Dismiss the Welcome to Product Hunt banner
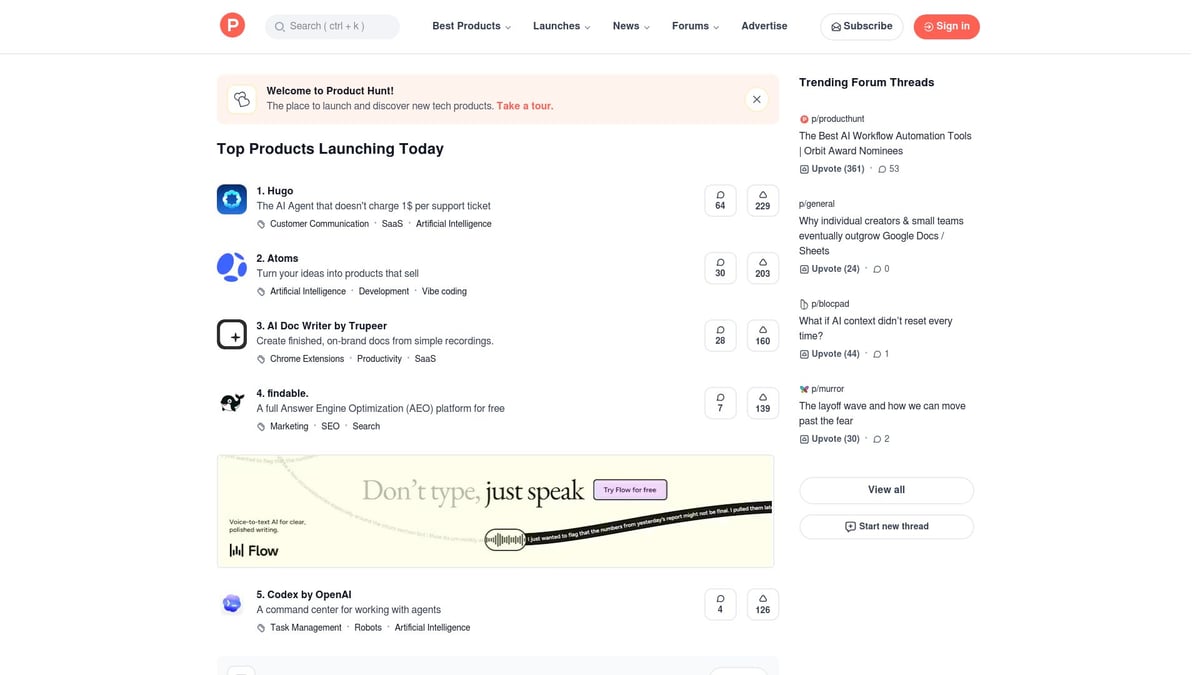Image resolution: width=1200 pixels, height=675 pixels. point(757,99)
